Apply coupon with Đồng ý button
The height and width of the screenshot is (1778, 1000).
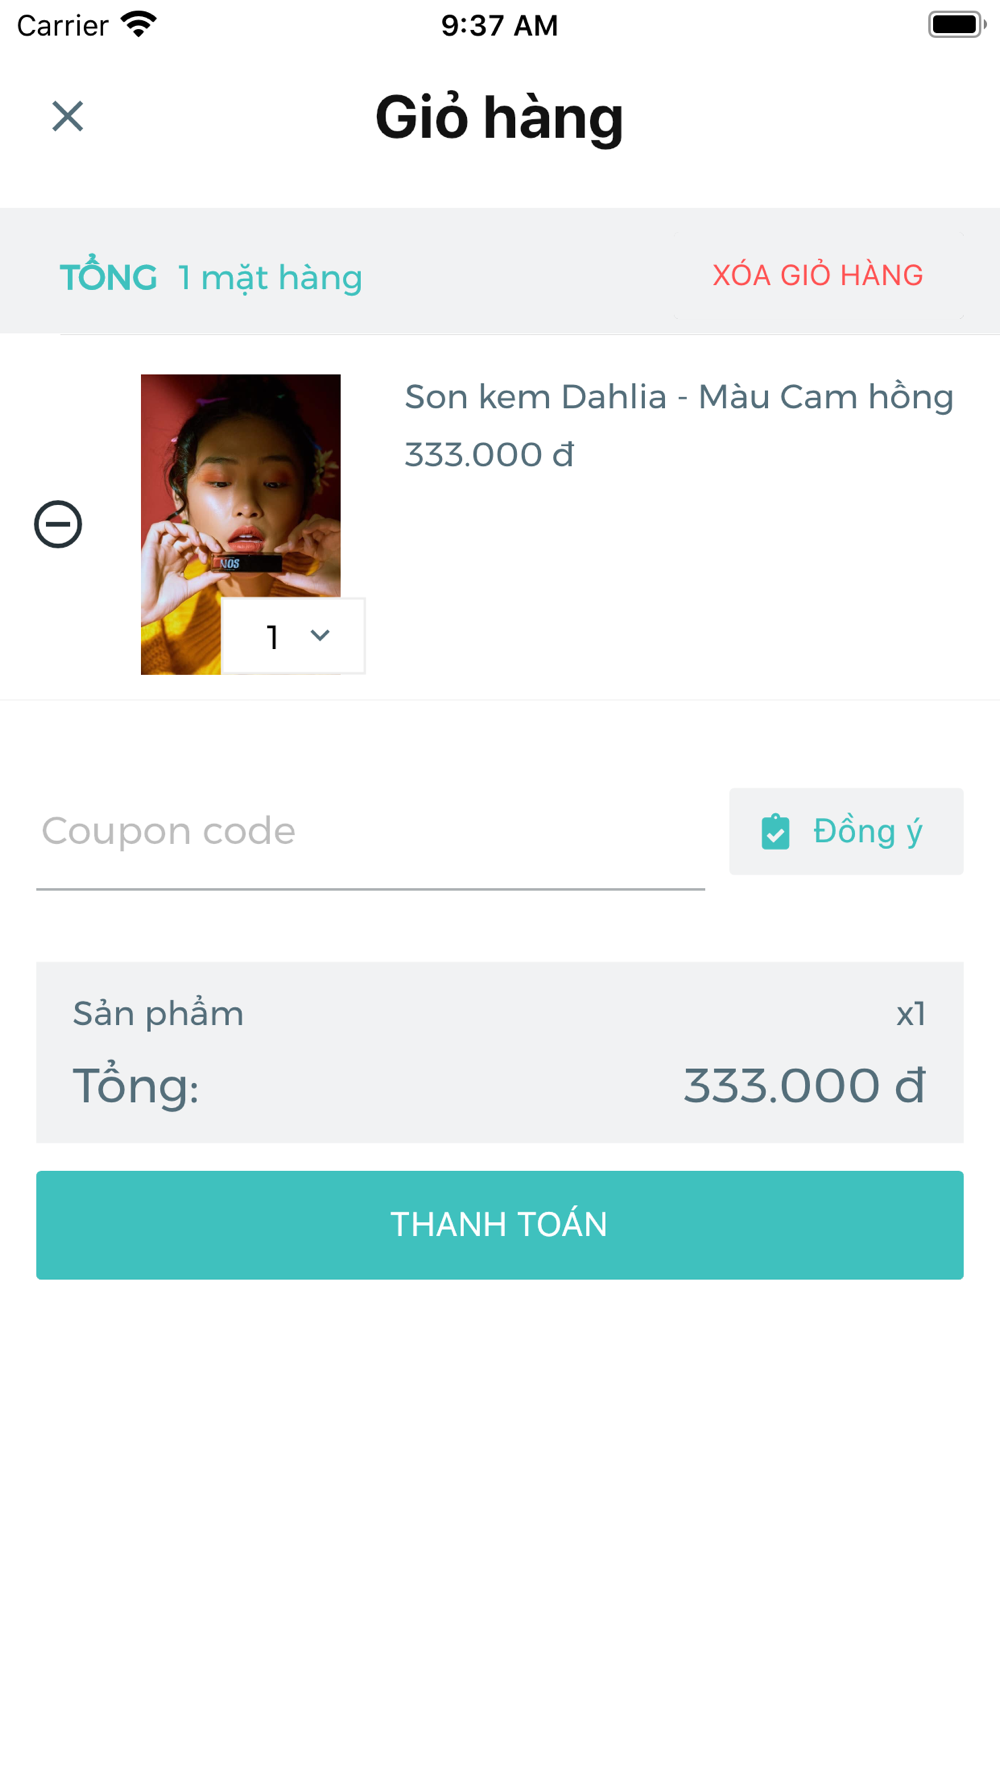[x=846, y=831]
